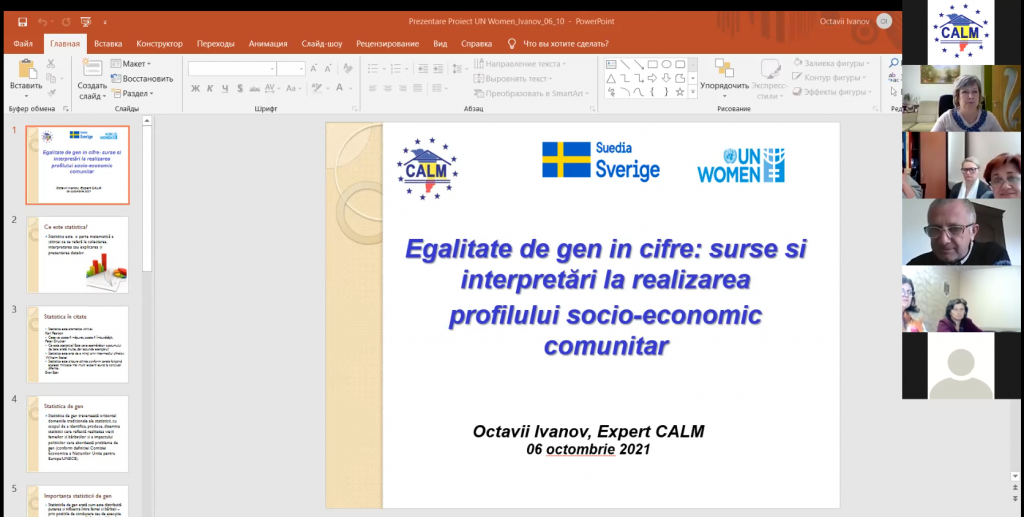Click the Undo arrow in quick access toolbar
Screen dimensions: 1024x517
[42, 22]
